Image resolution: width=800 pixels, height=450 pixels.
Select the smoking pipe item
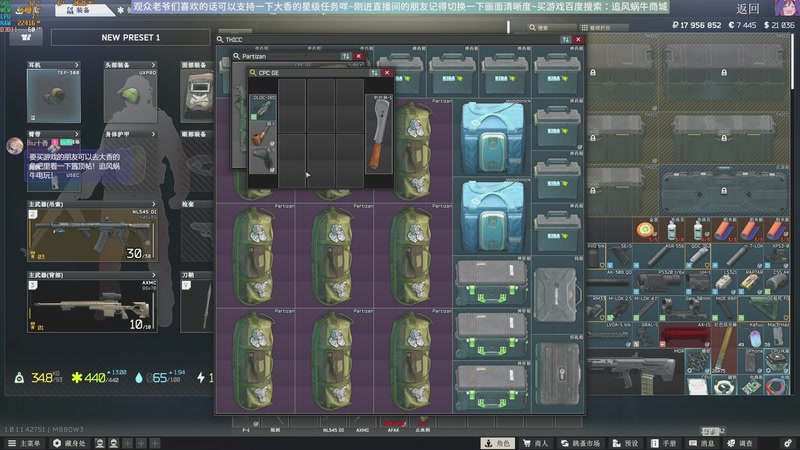pos(261,132)
